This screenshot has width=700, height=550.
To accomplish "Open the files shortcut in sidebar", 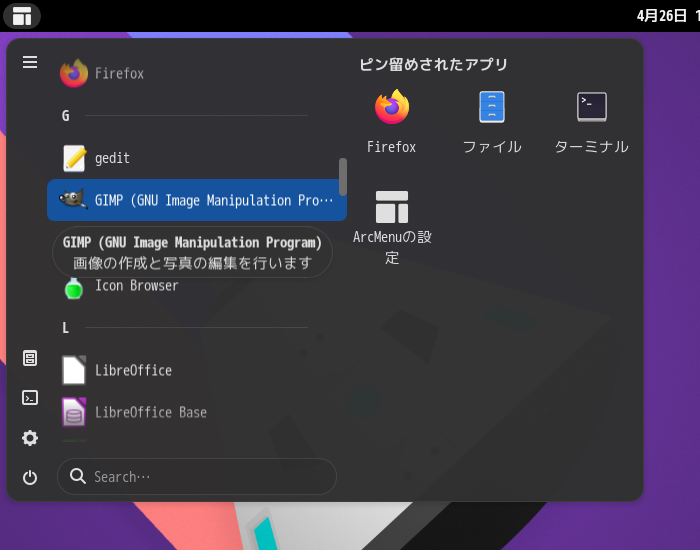I will coord(30,358).
